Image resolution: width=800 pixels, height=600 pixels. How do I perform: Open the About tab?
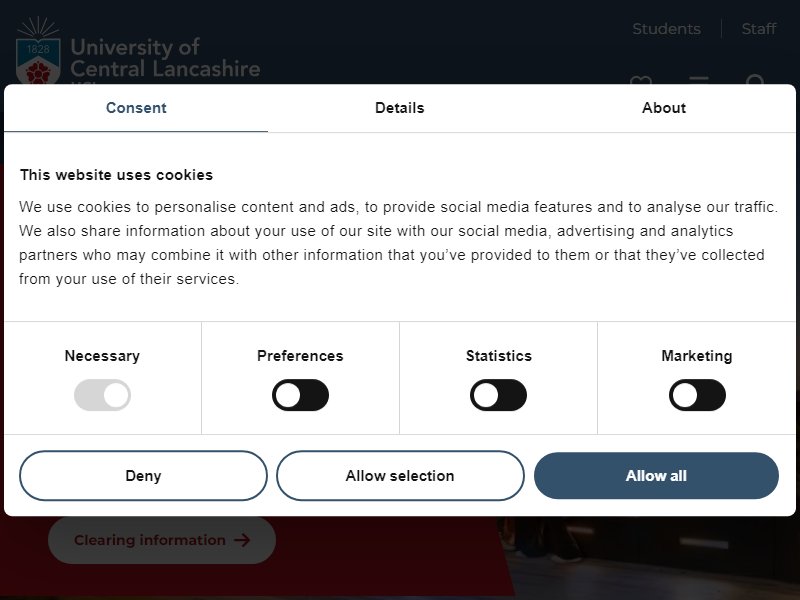664,108
